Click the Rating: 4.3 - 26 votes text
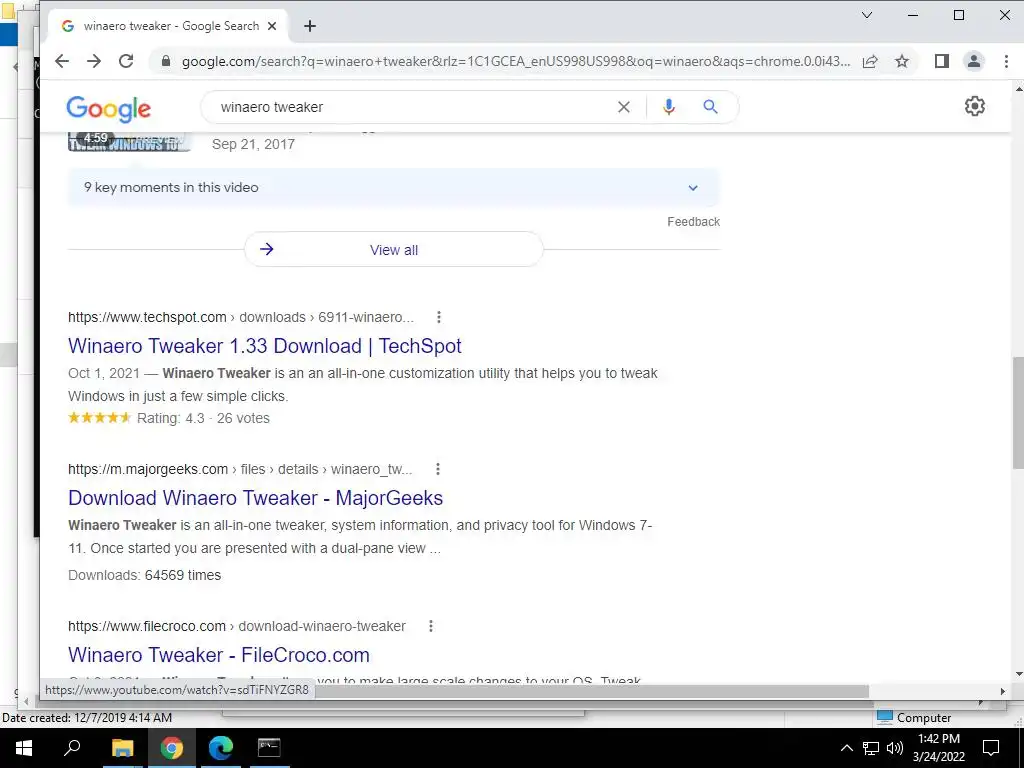1024x768 pixels. [203, 418]
